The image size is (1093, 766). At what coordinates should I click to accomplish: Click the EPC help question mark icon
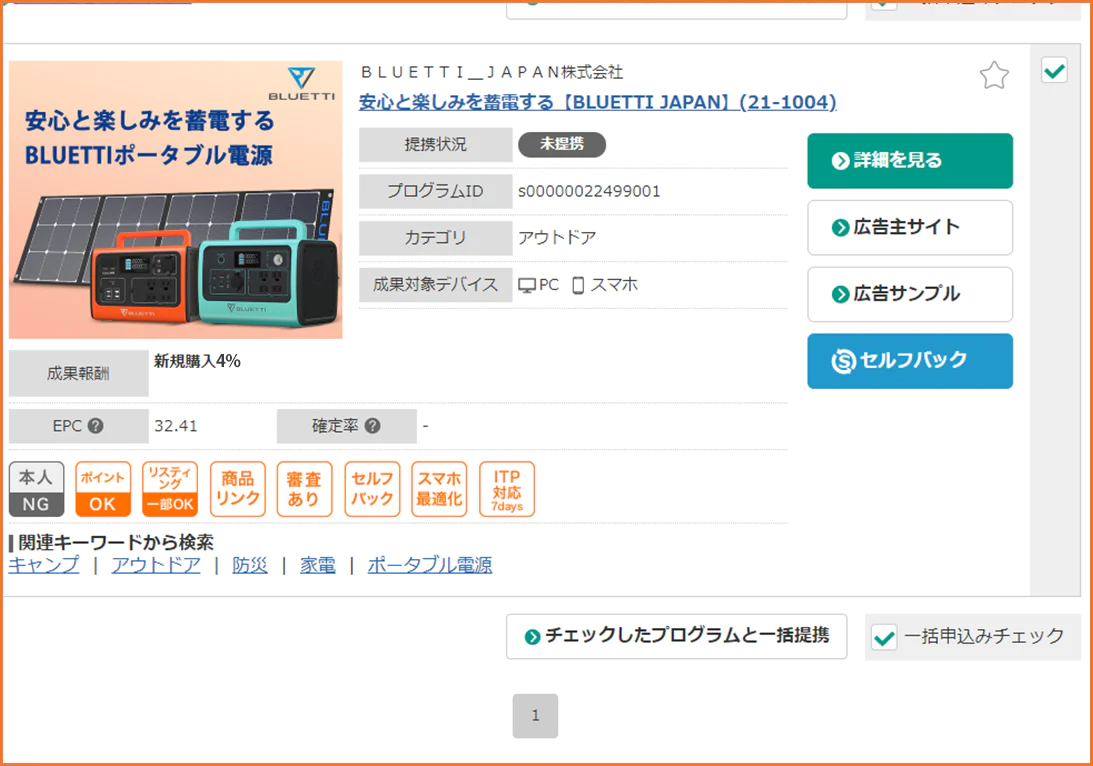point(96,426)
